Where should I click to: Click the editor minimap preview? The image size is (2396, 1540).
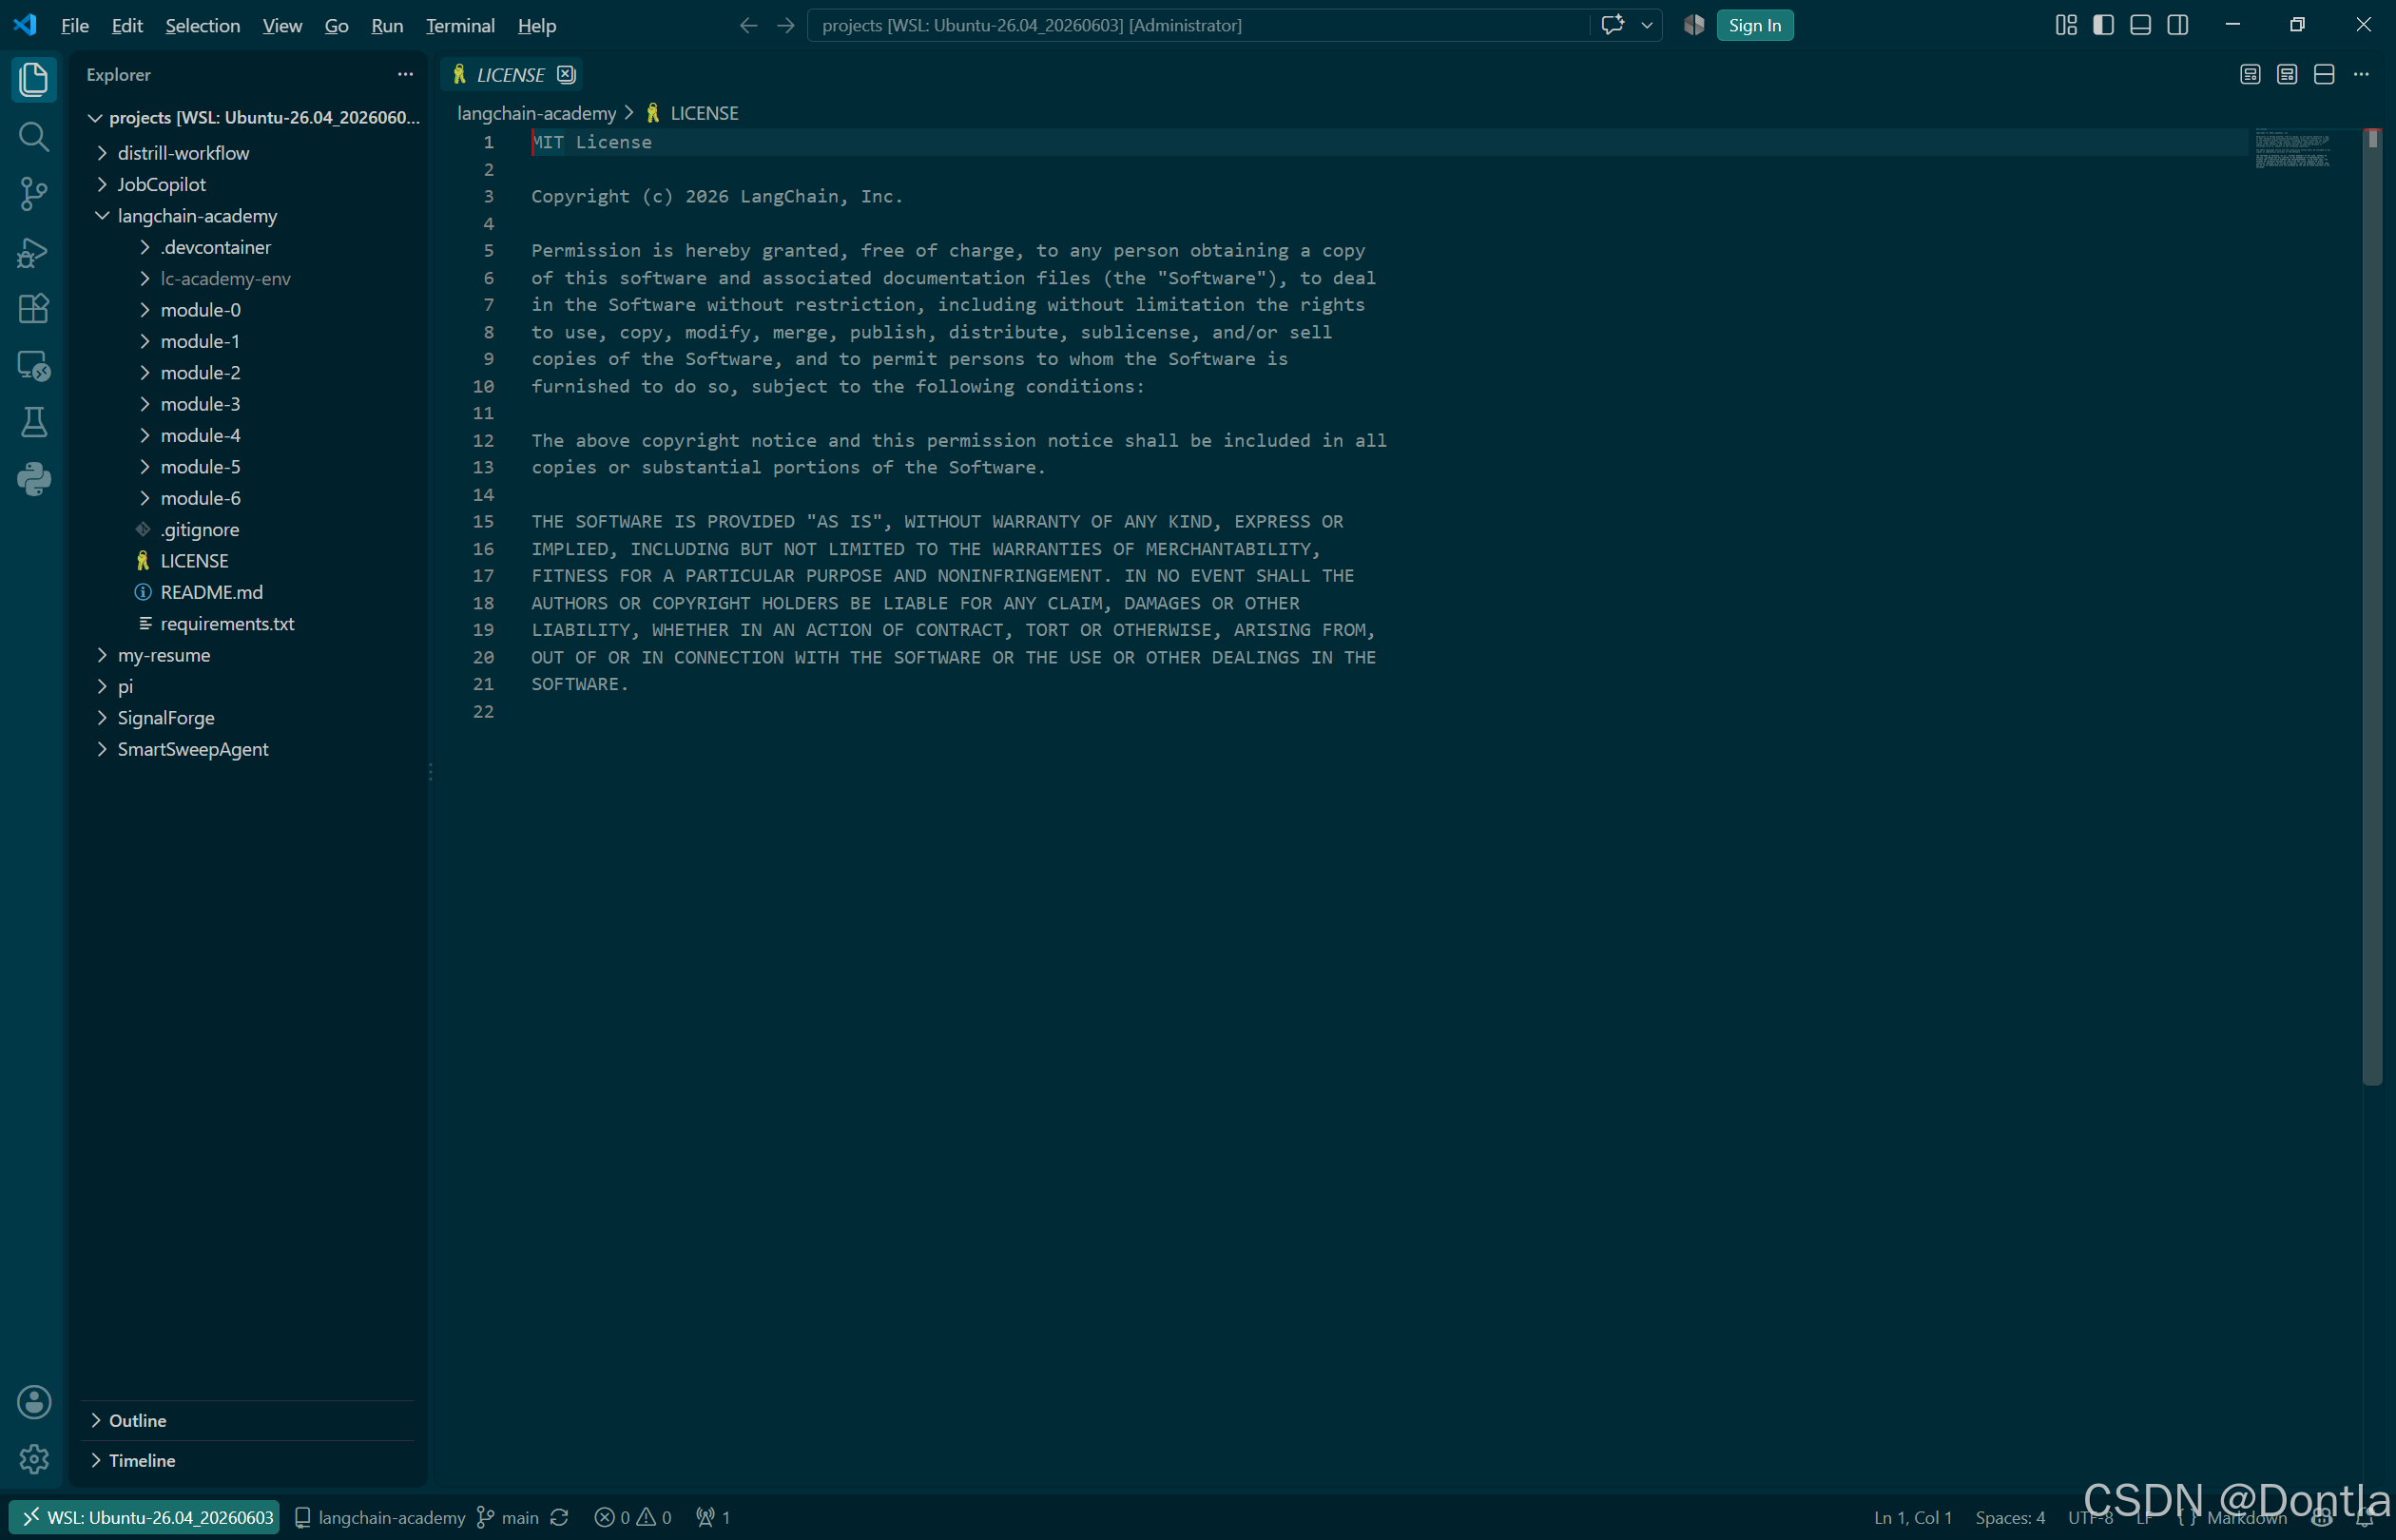pyautogui.click(x=2292, y=147)
